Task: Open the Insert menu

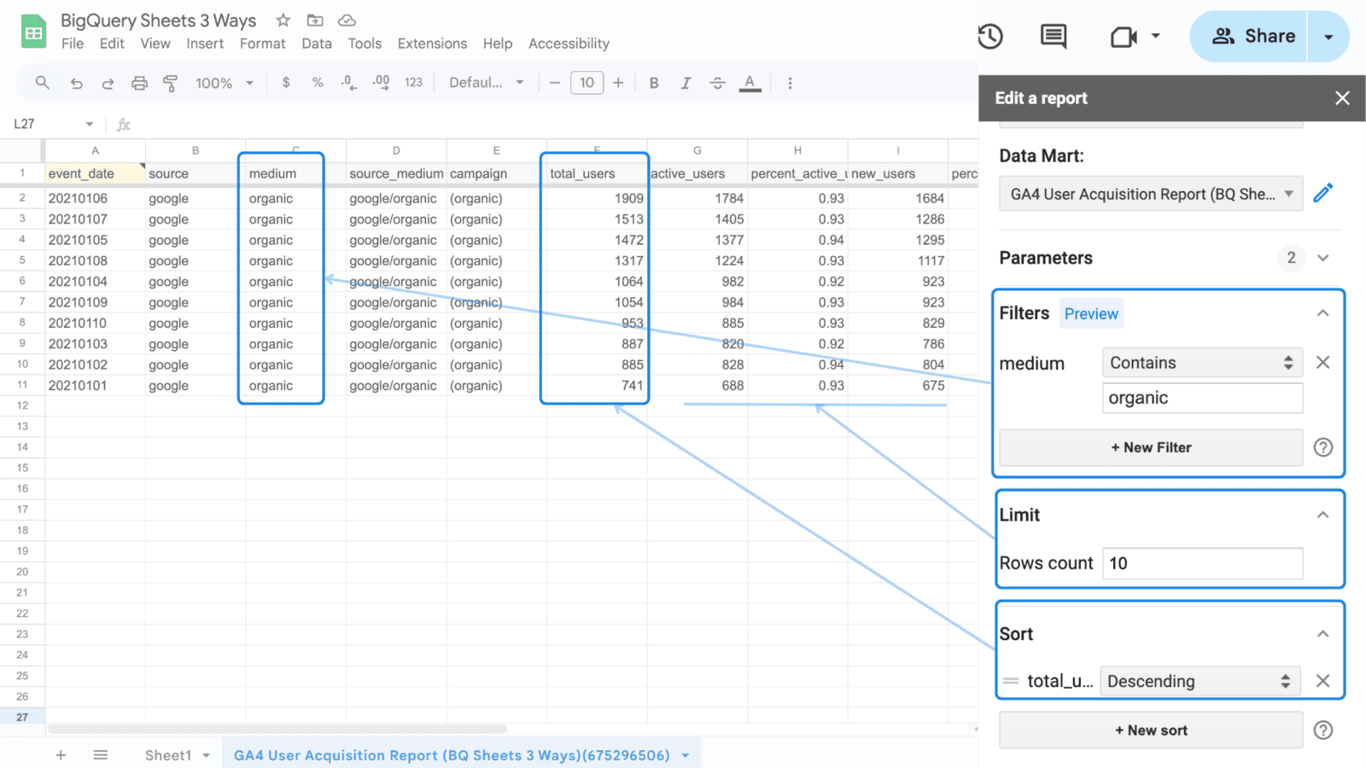Action: click(205, 43)
